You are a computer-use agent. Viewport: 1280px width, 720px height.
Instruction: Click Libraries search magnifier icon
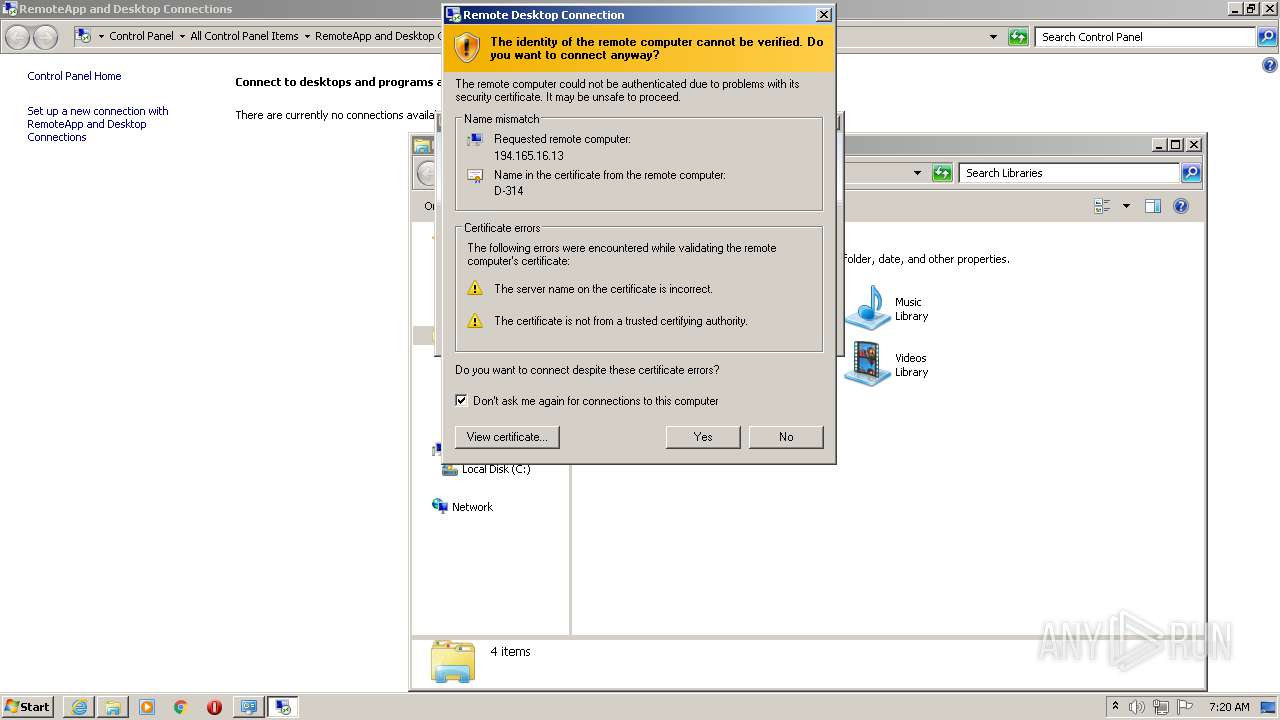[1191, 173]
